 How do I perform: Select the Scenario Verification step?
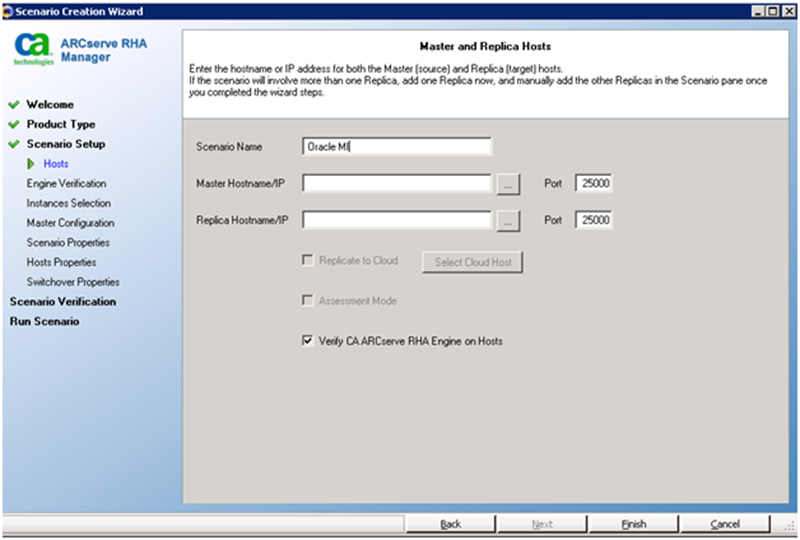63,302
